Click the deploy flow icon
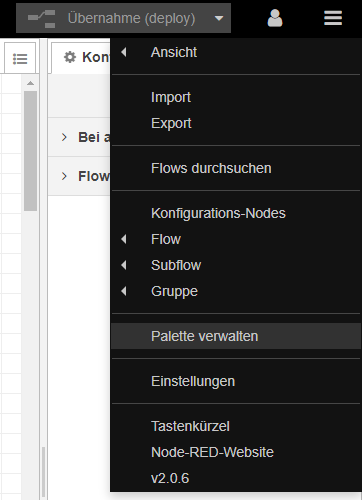362x500 pixels. point(42,19)
